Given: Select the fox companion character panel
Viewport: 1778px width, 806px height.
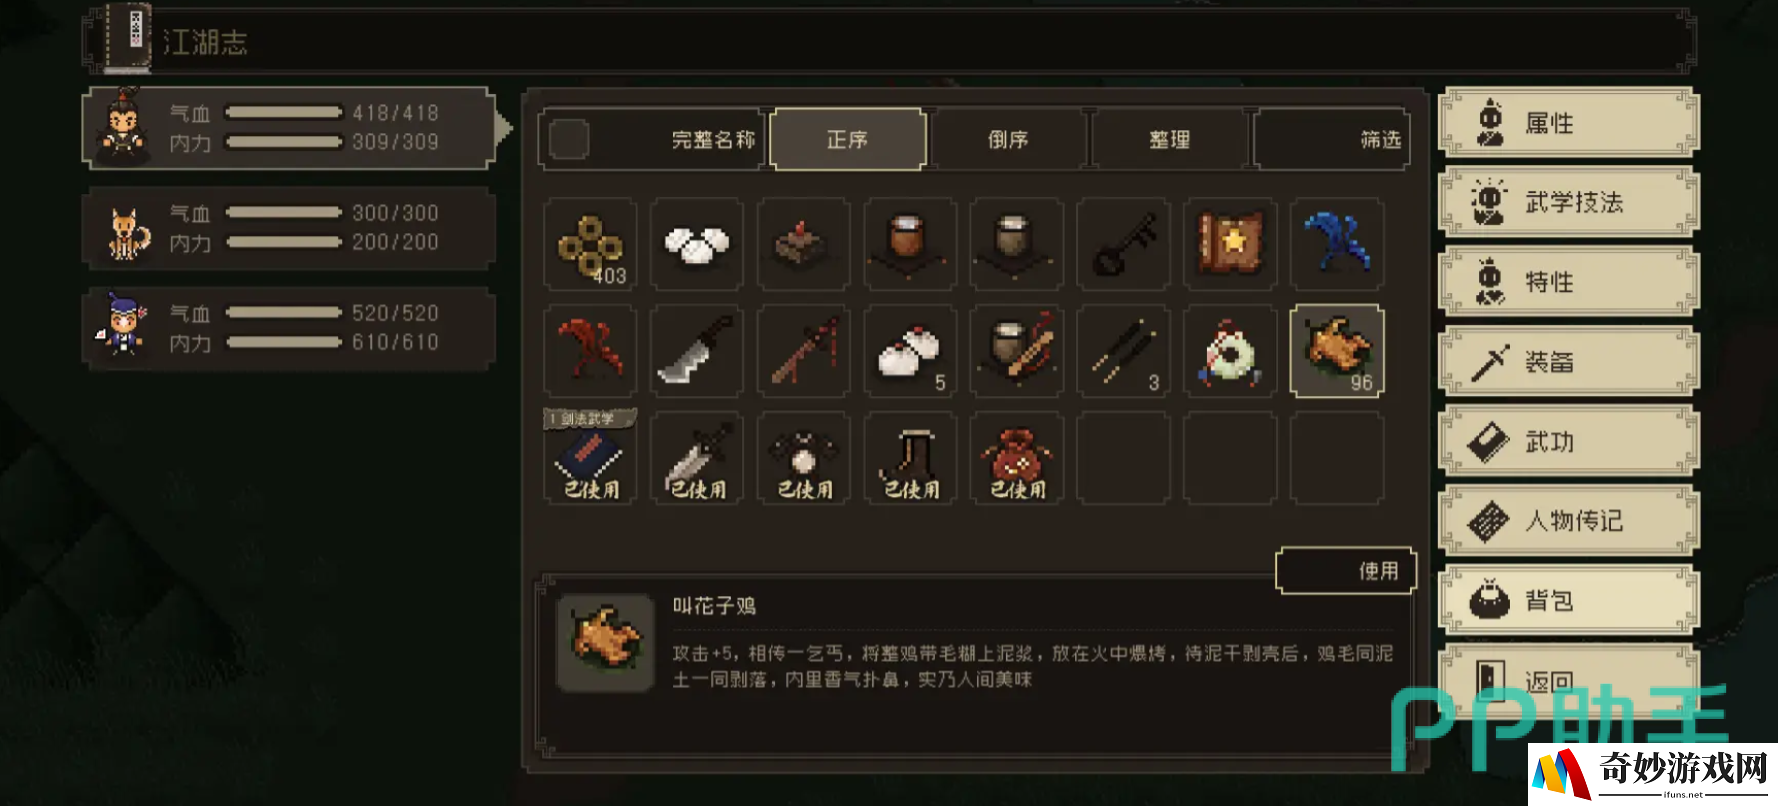Looking at the screenshot, I should click(290, 228).
